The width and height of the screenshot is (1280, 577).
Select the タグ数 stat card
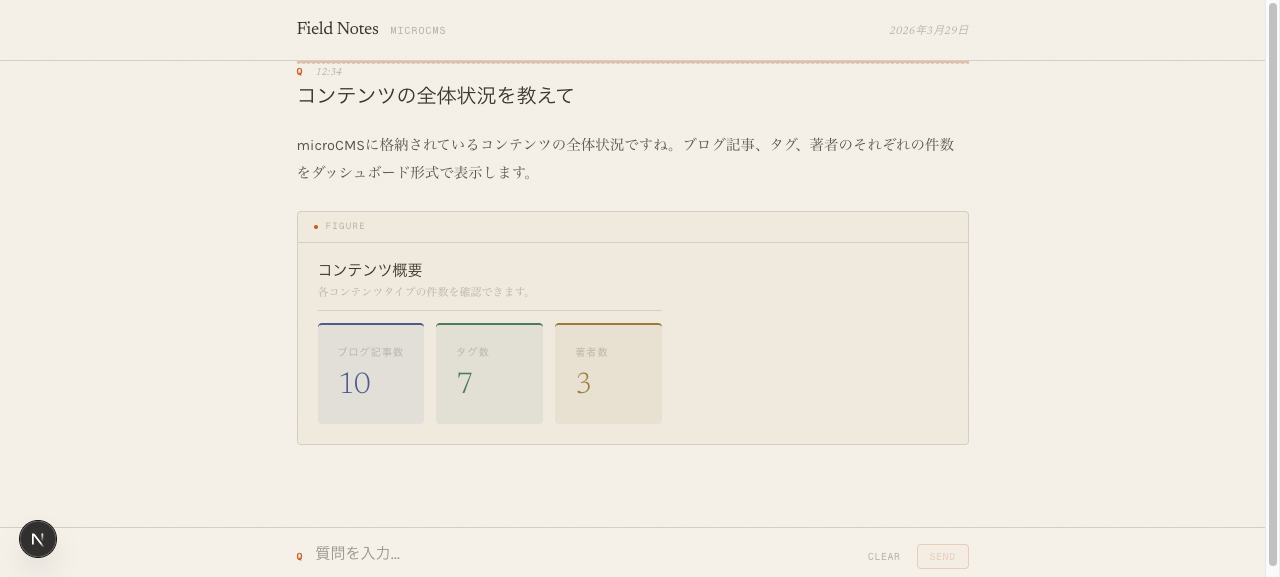pos(489,373)
